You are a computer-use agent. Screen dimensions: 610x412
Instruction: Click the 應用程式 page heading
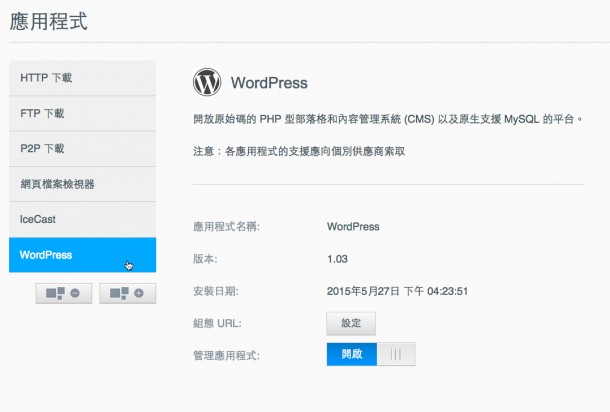coord(49,21)
